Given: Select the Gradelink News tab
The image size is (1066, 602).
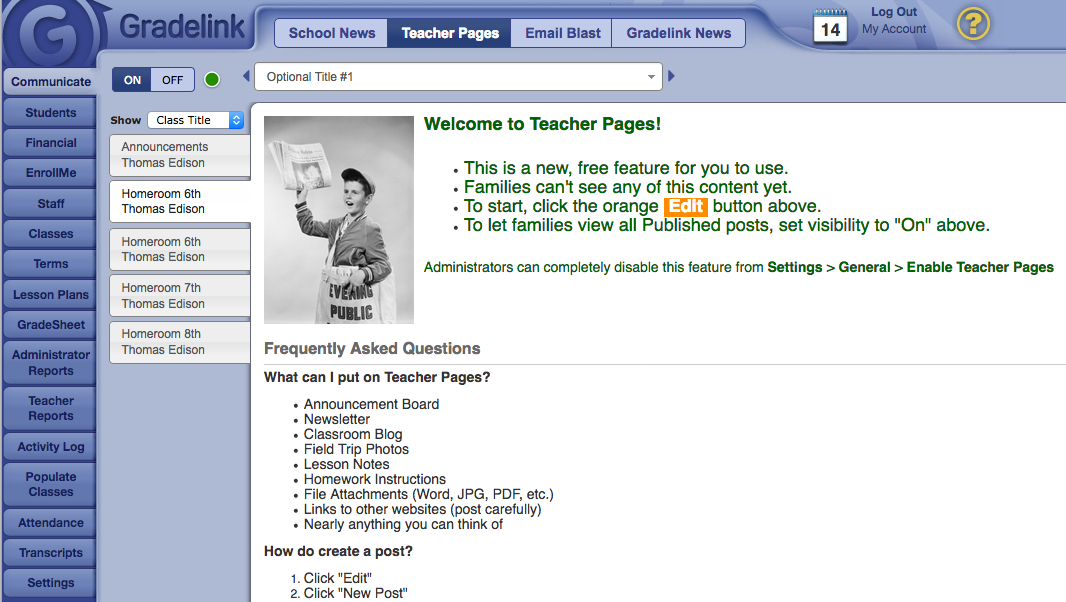Looking at the screenshot, I should coord(679,33).
